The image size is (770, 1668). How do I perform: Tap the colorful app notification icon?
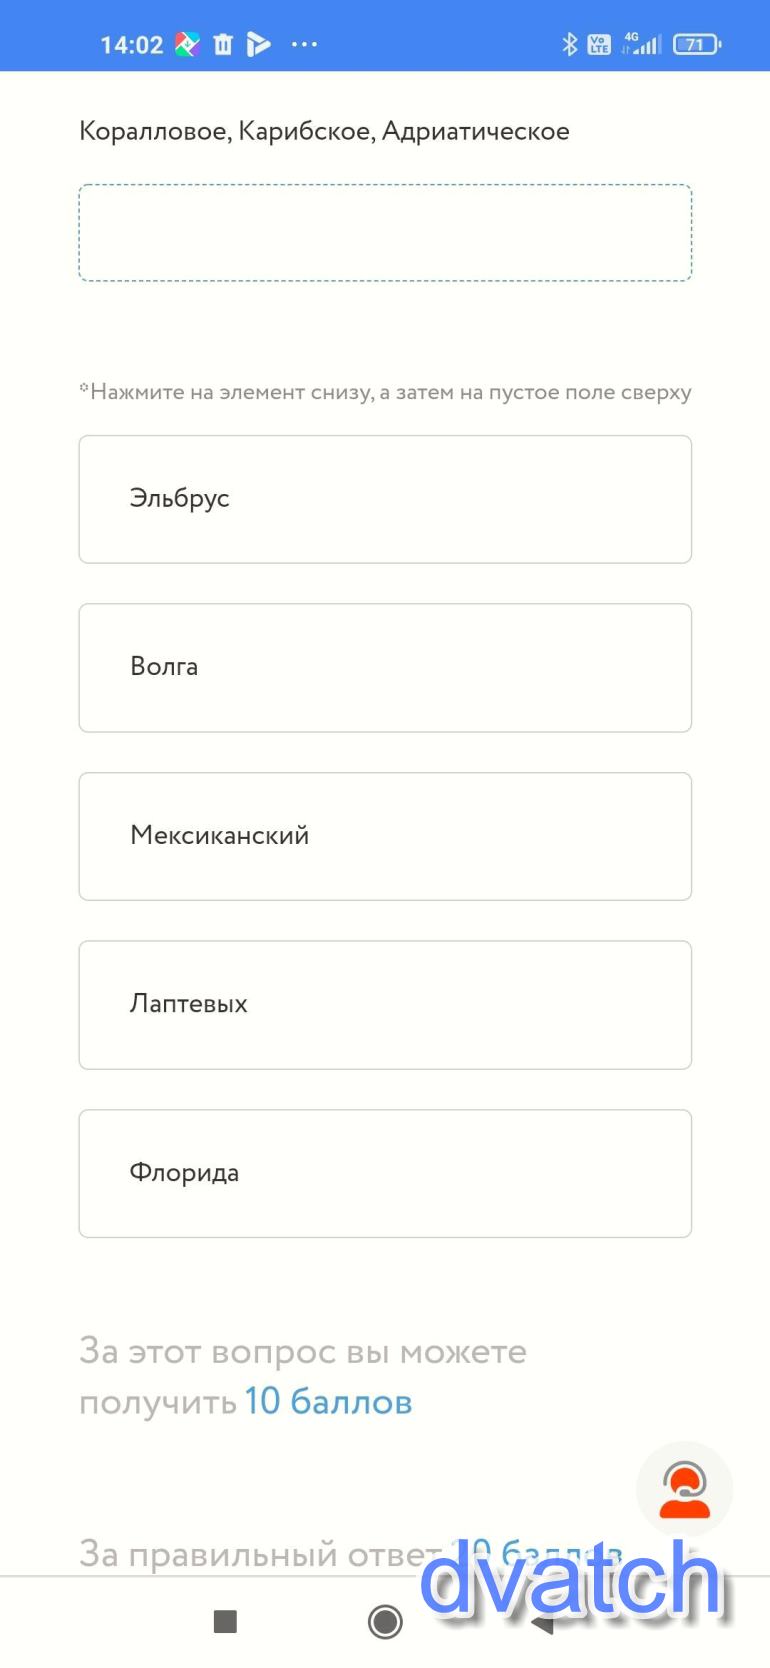[x=187, y=44]
